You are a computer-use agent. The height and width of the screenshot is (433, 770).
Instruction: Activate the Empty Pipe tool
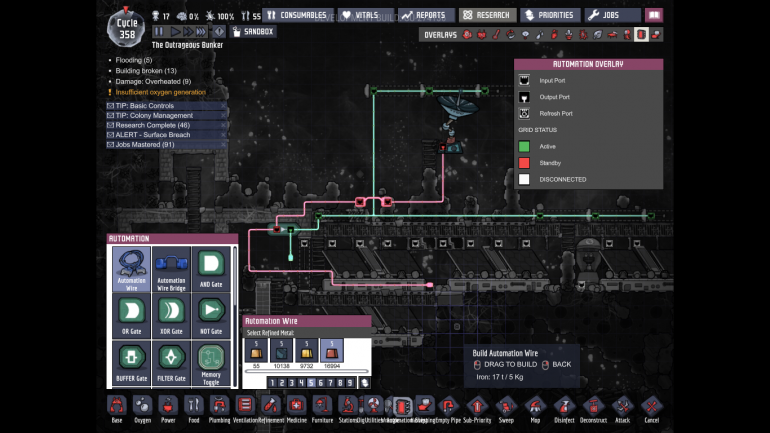coord(448,409)
